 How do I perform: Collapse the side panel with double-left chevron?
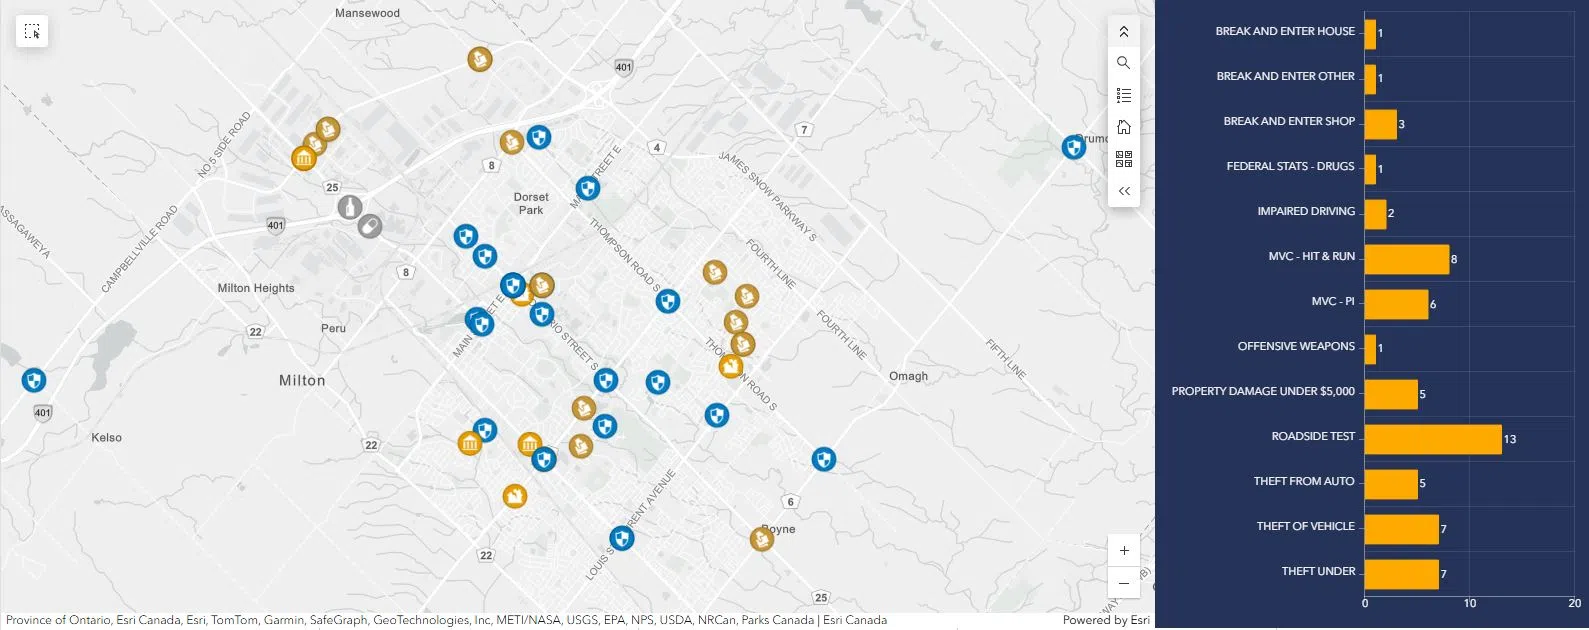click(1124, 191)
